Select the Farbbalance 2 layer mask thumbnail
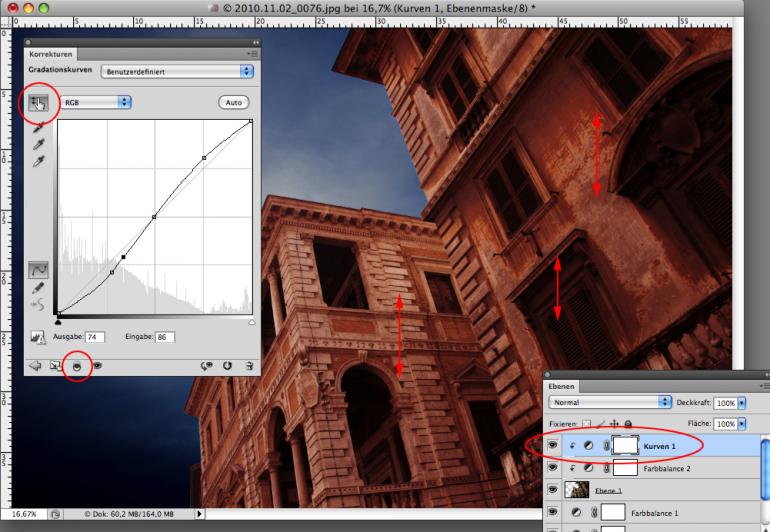This screenshot has height=532, width=770. coord(626,468)
